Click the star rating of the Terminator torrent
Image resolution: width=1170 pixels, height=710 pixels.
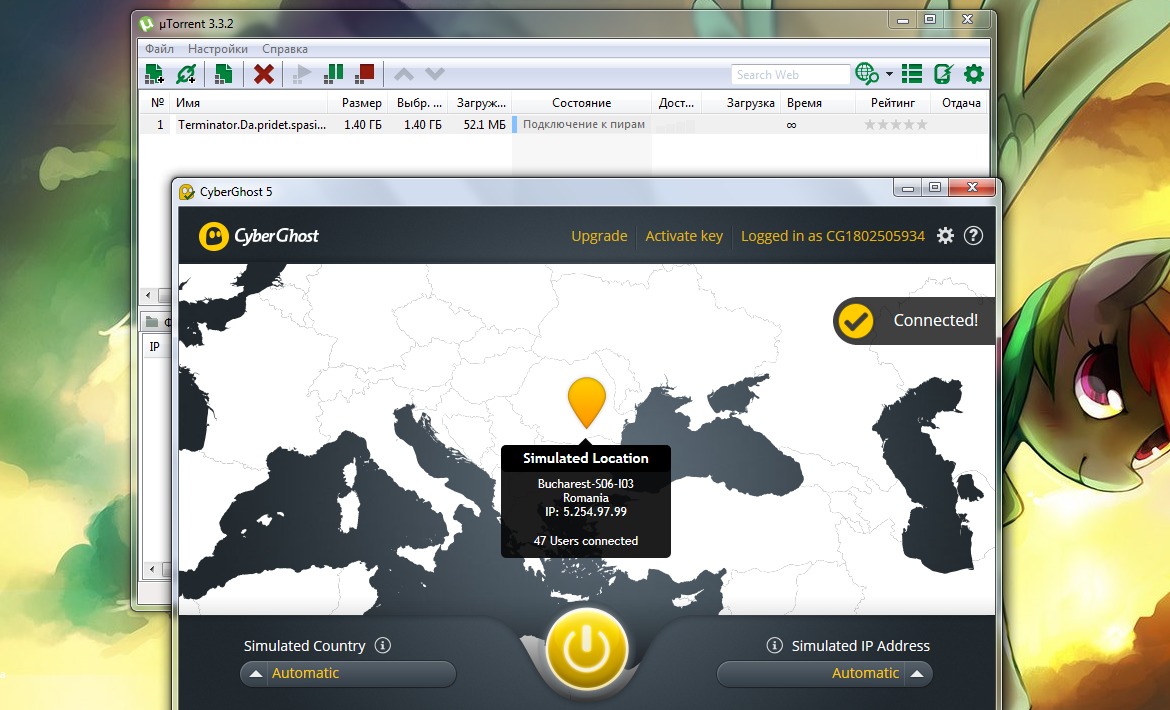895,125
